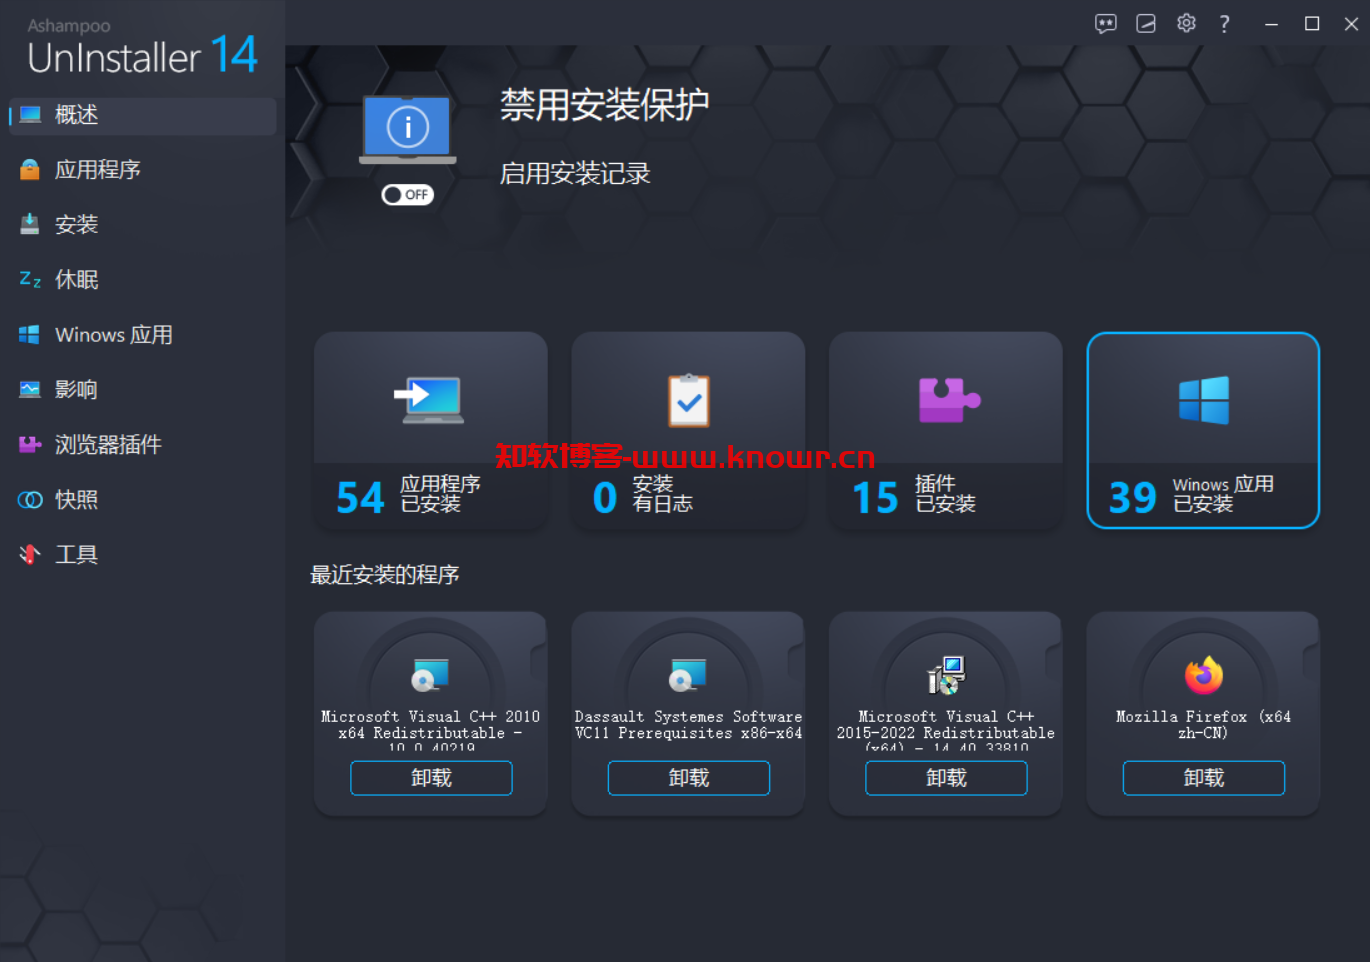1370x962 pixels.
Task: Click the large blue Windows logo icon
Action: point(1204,400)
